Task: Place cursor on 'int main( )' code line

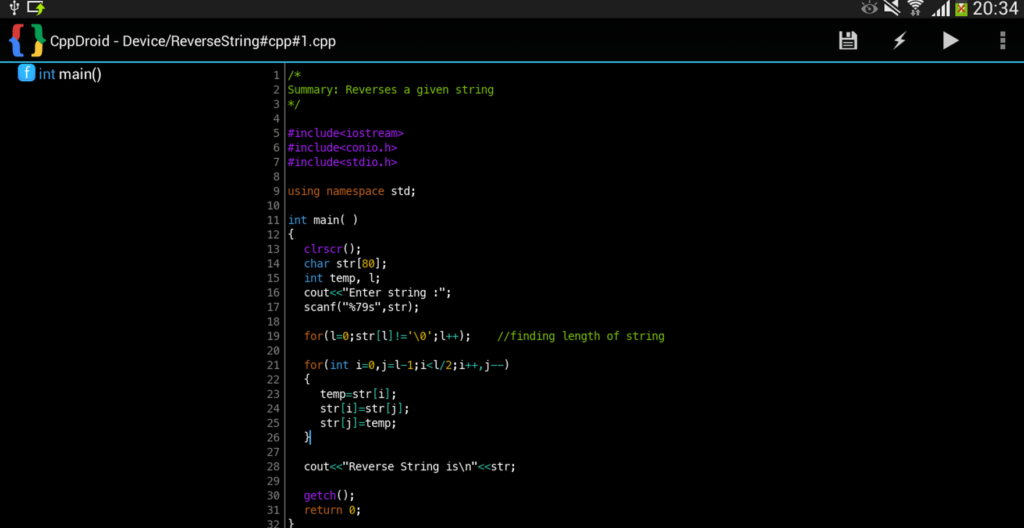Action: [323, 220]
